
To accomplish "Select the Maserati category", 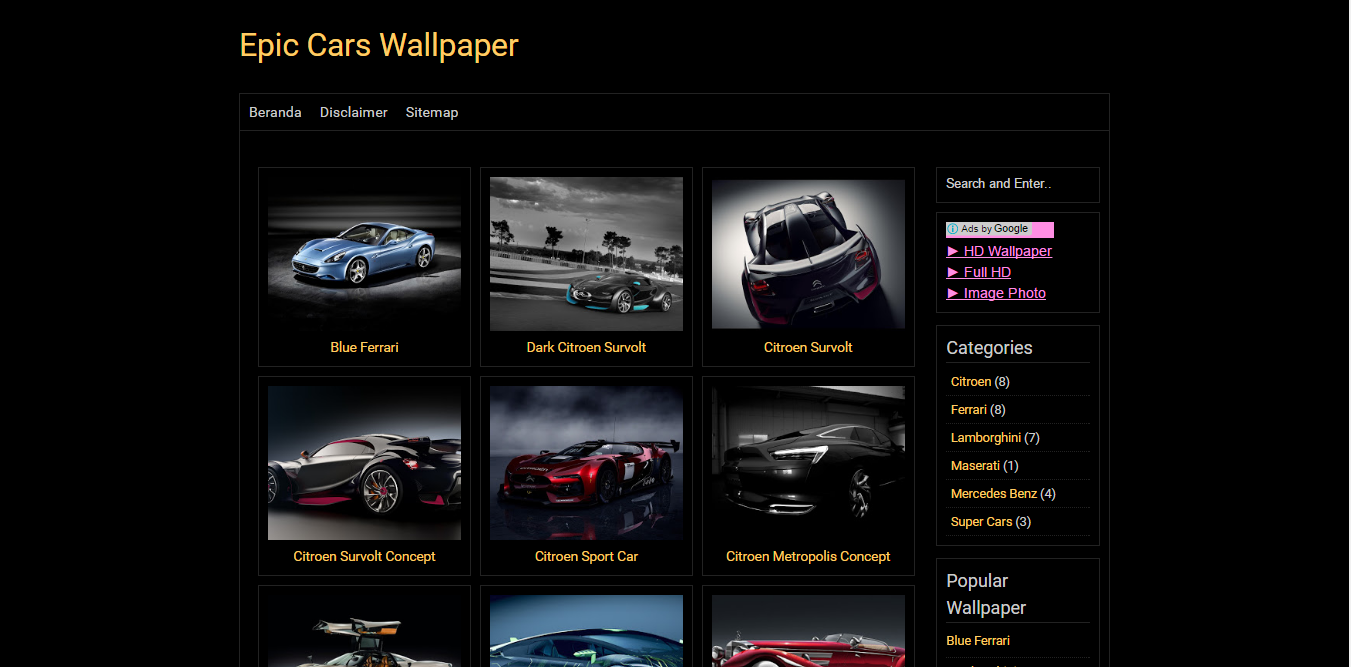I will (975, 466).
